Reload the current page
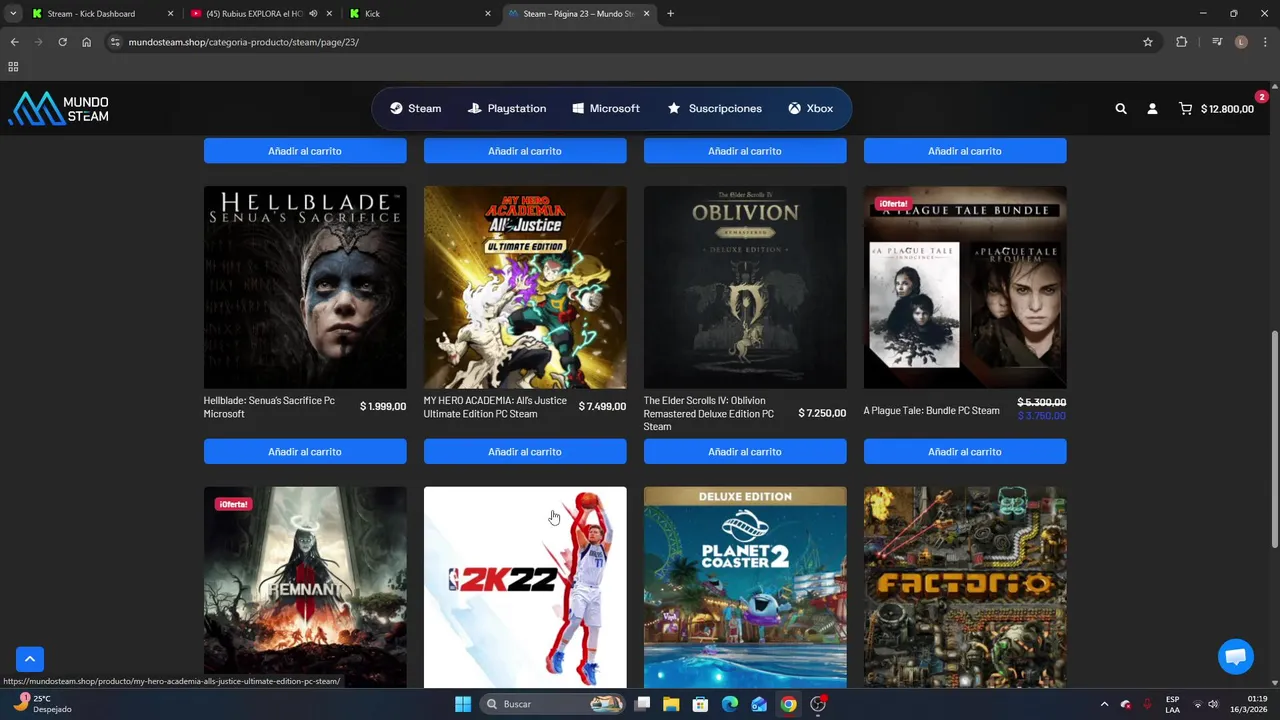This screenshot has width=1280, height=720. 62,42
